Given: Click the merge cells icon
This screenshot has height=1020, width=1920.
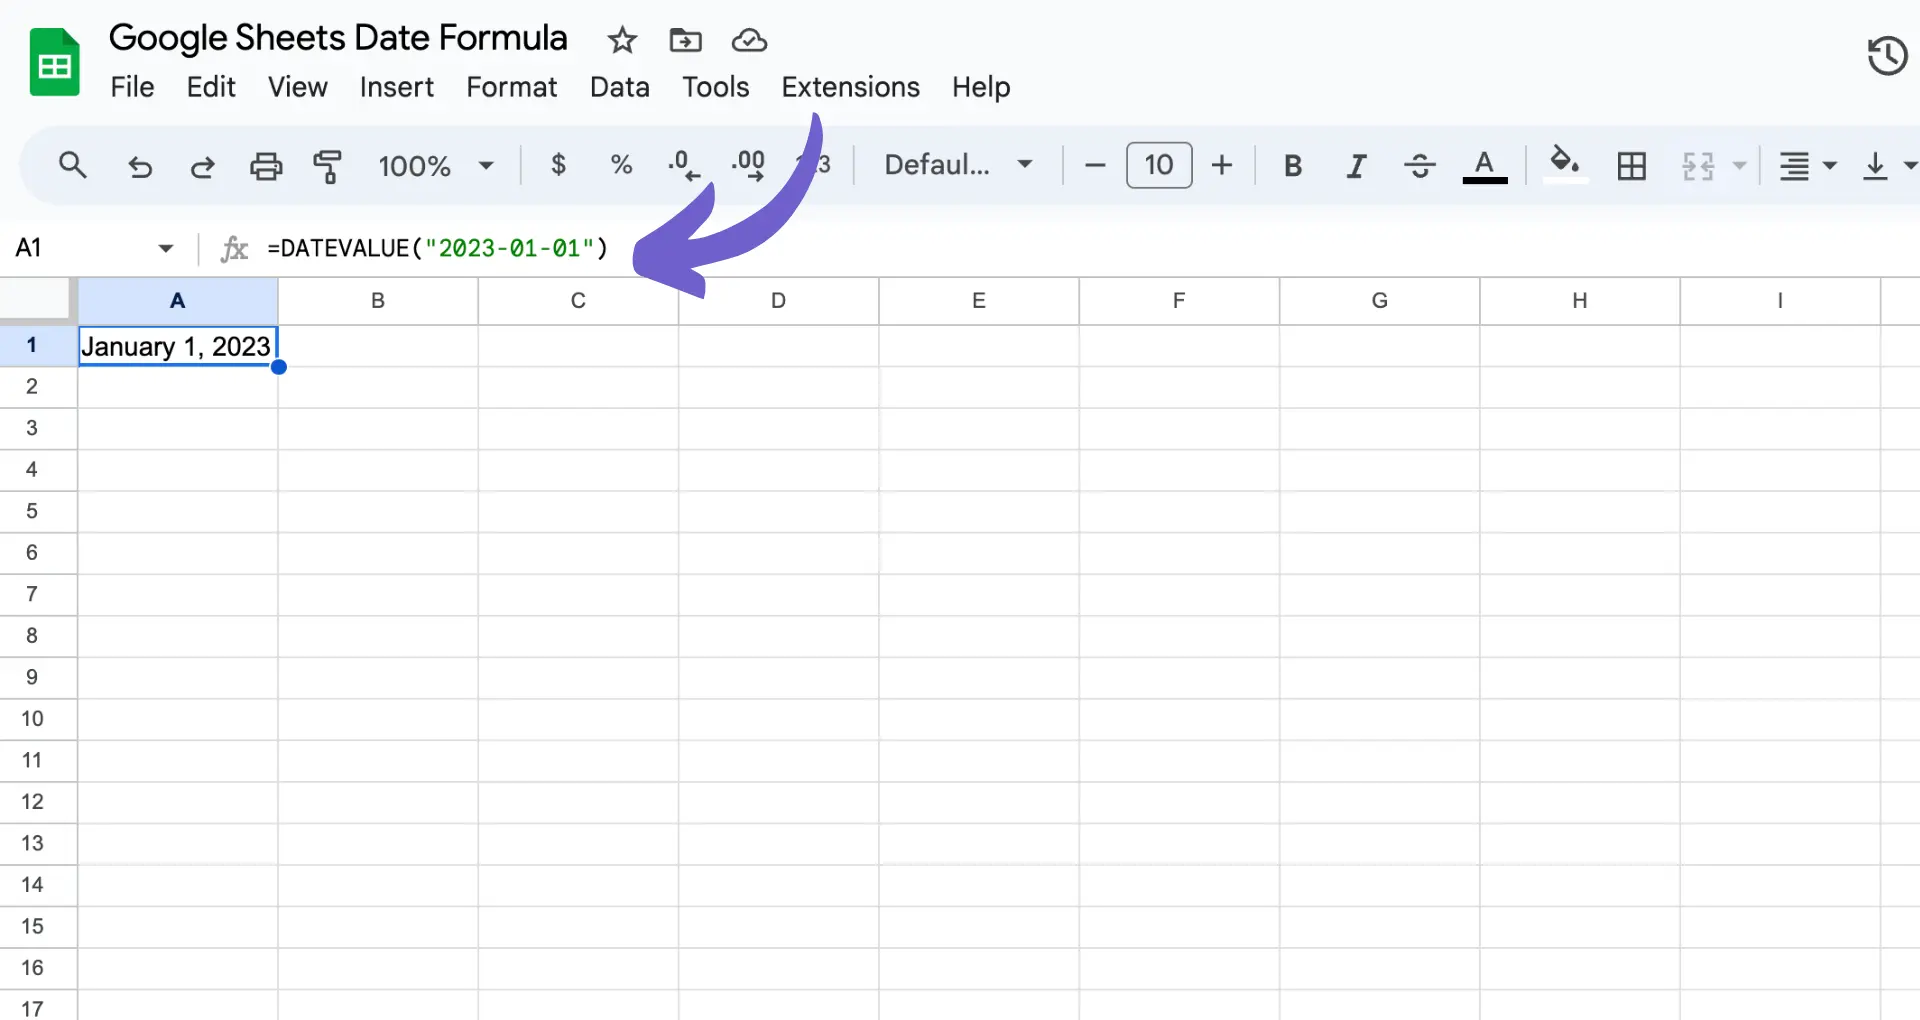Looking at the screenshot, I should [1698, 166].
